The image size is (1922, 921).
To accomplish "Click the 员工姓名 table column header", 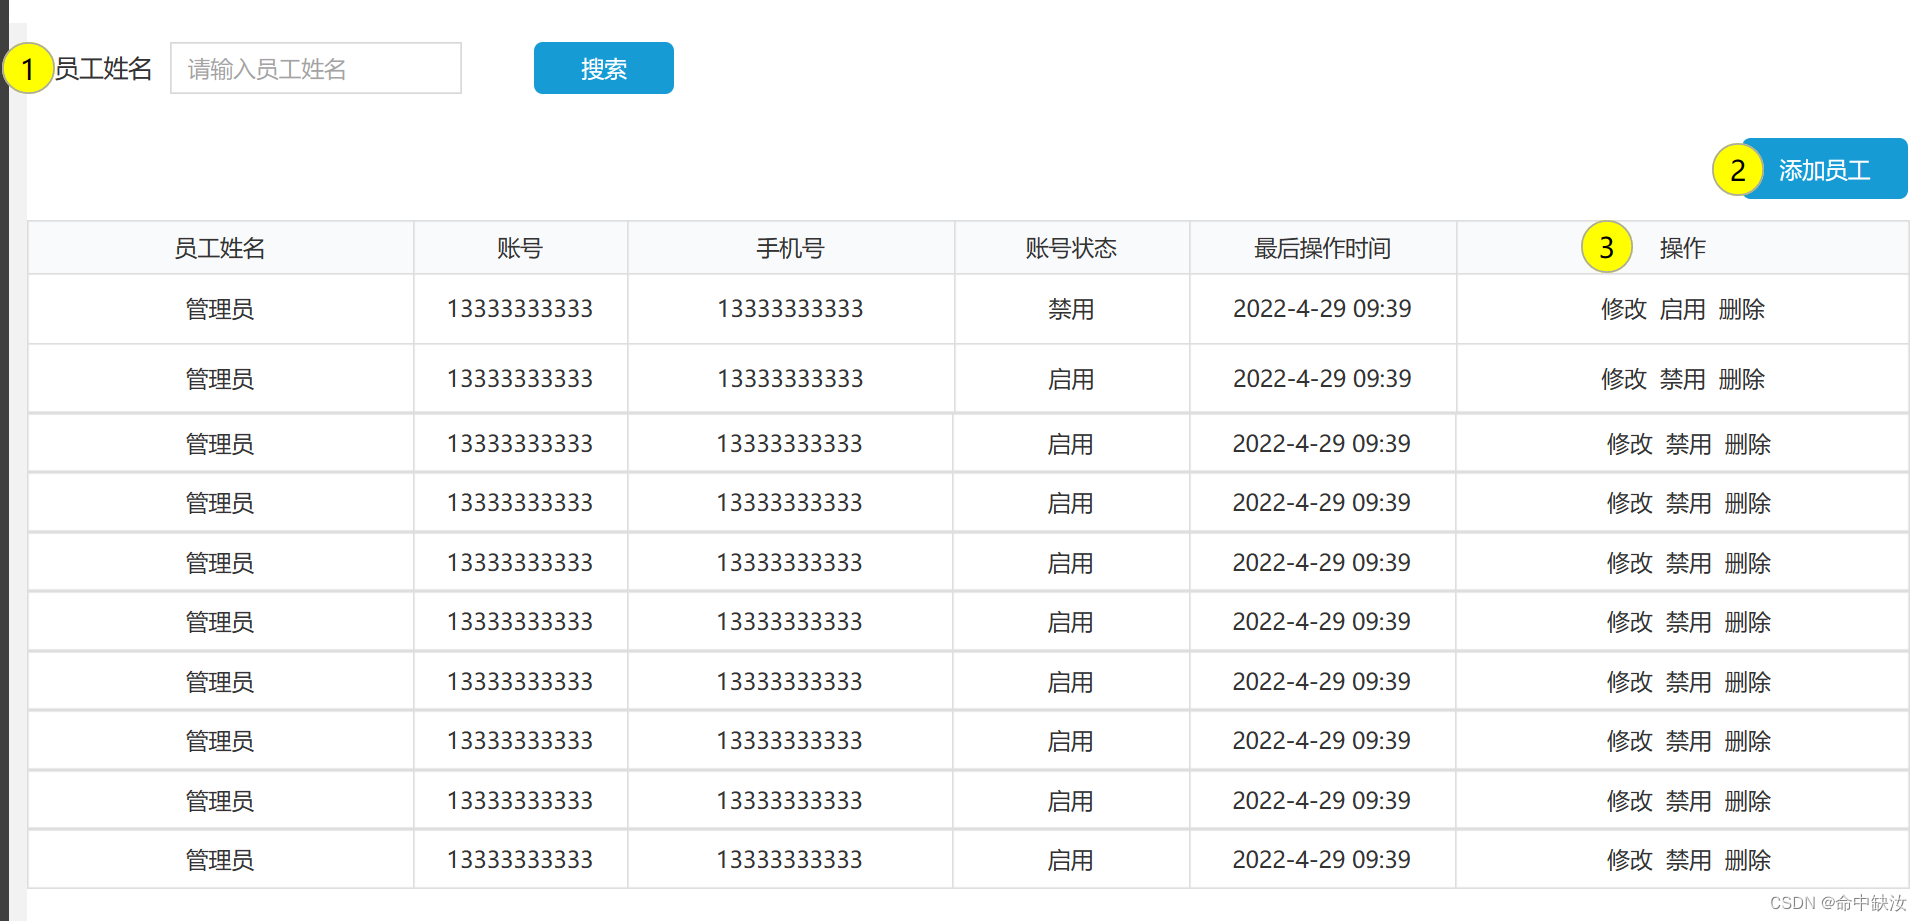I will [x=220, y=248].
